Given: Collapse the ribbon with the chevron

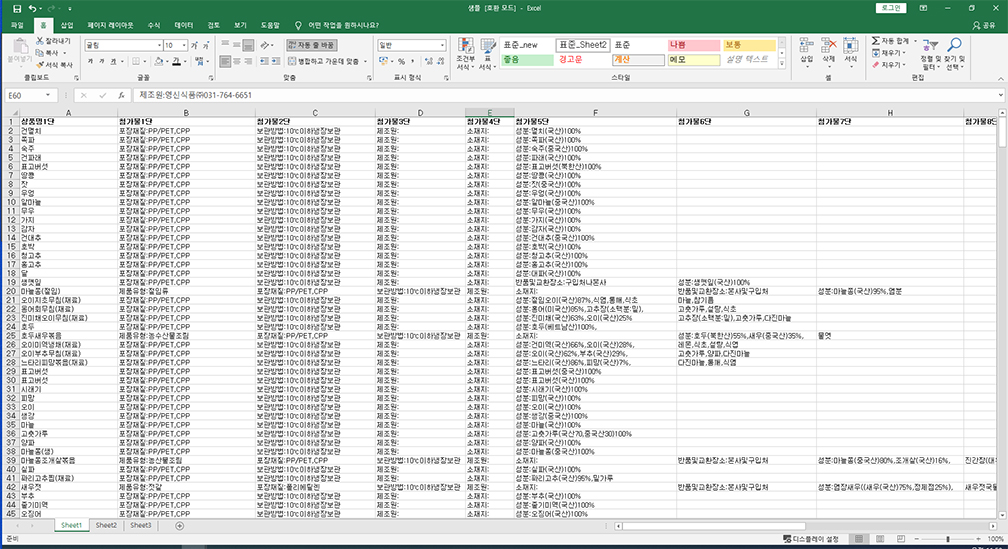Looking at the screenshot, I should point(1000,78).
